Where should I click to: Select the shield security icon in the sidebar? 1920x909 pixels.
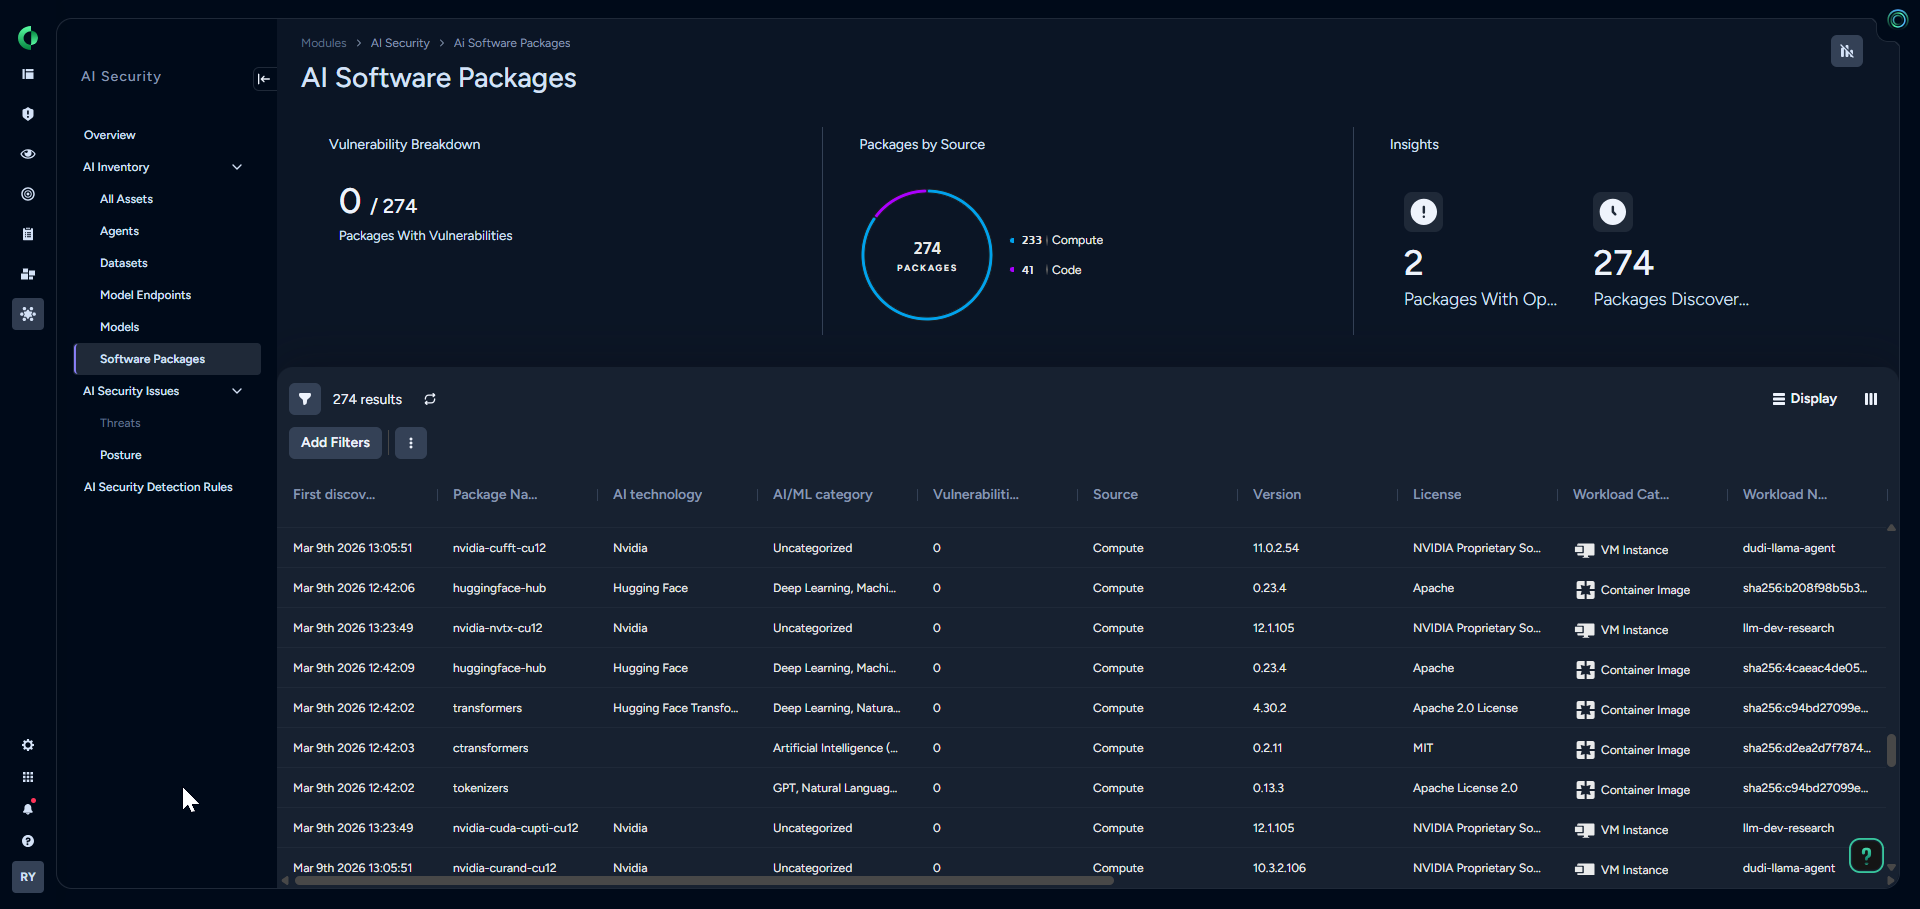pyautogui.click(x=28, y=114)
